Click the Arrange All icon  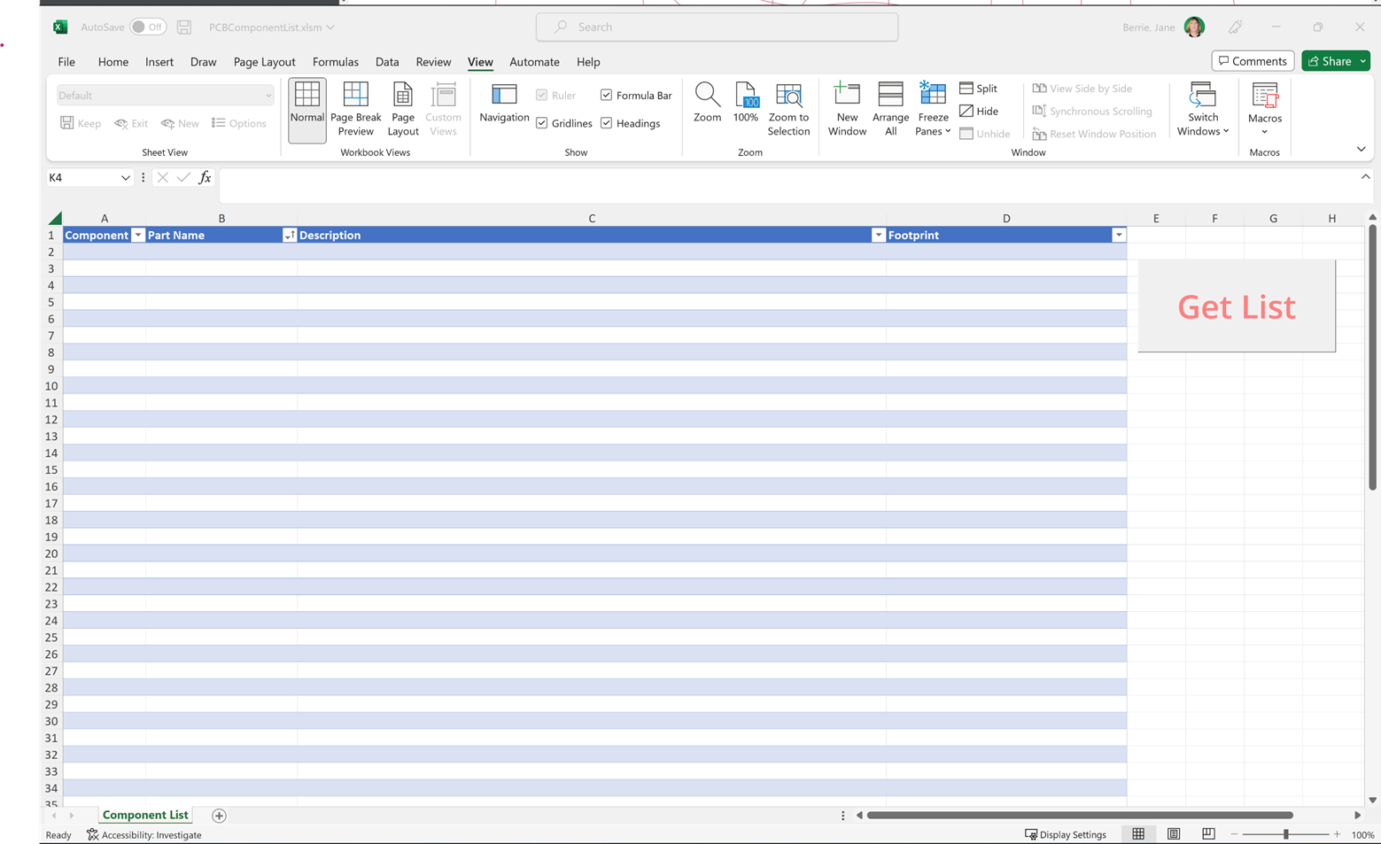pos(890,96)
